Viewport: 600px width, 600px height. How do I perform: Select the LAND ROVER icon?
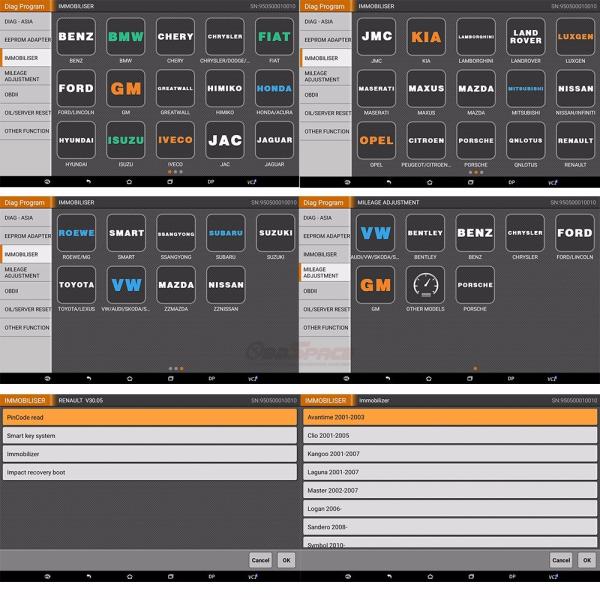click(x=526, y=37)
